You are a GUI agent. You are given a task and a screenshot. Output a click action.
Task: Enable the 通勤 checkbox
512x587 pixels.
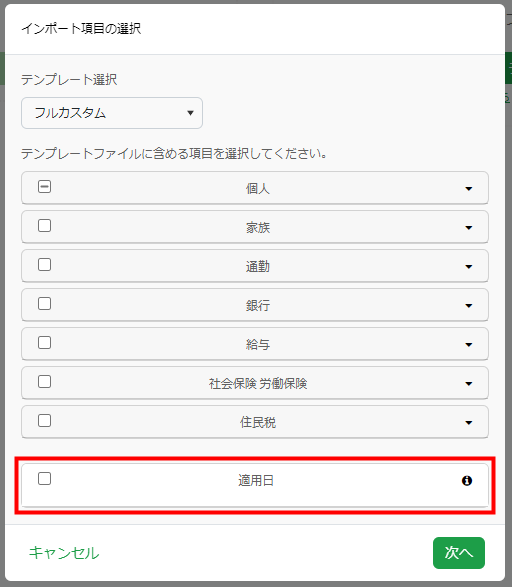(45, 264)
